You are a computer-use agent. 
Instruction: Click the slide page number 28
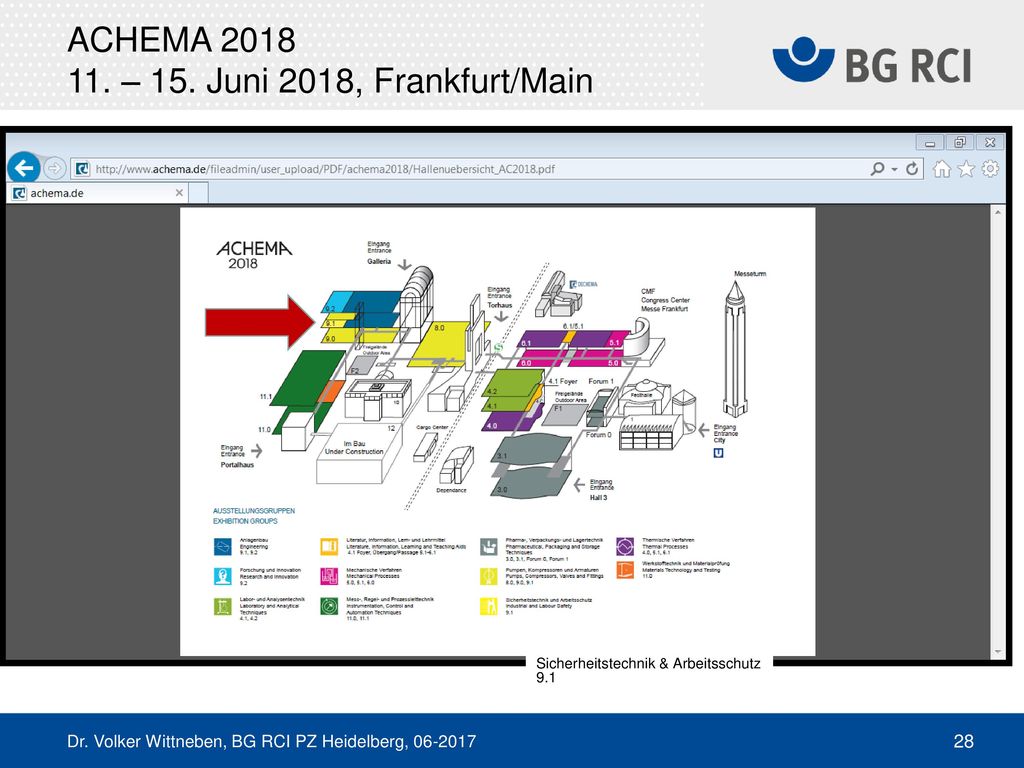963,741
